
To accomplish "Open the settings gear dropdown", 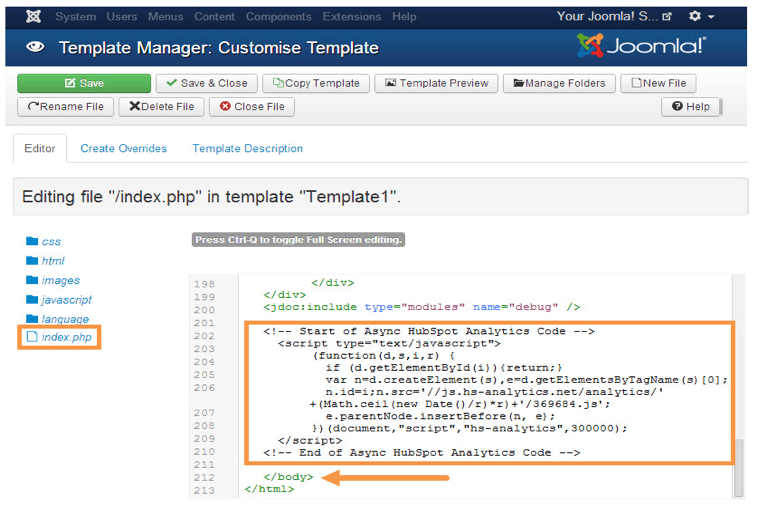I will coord(701,16).
